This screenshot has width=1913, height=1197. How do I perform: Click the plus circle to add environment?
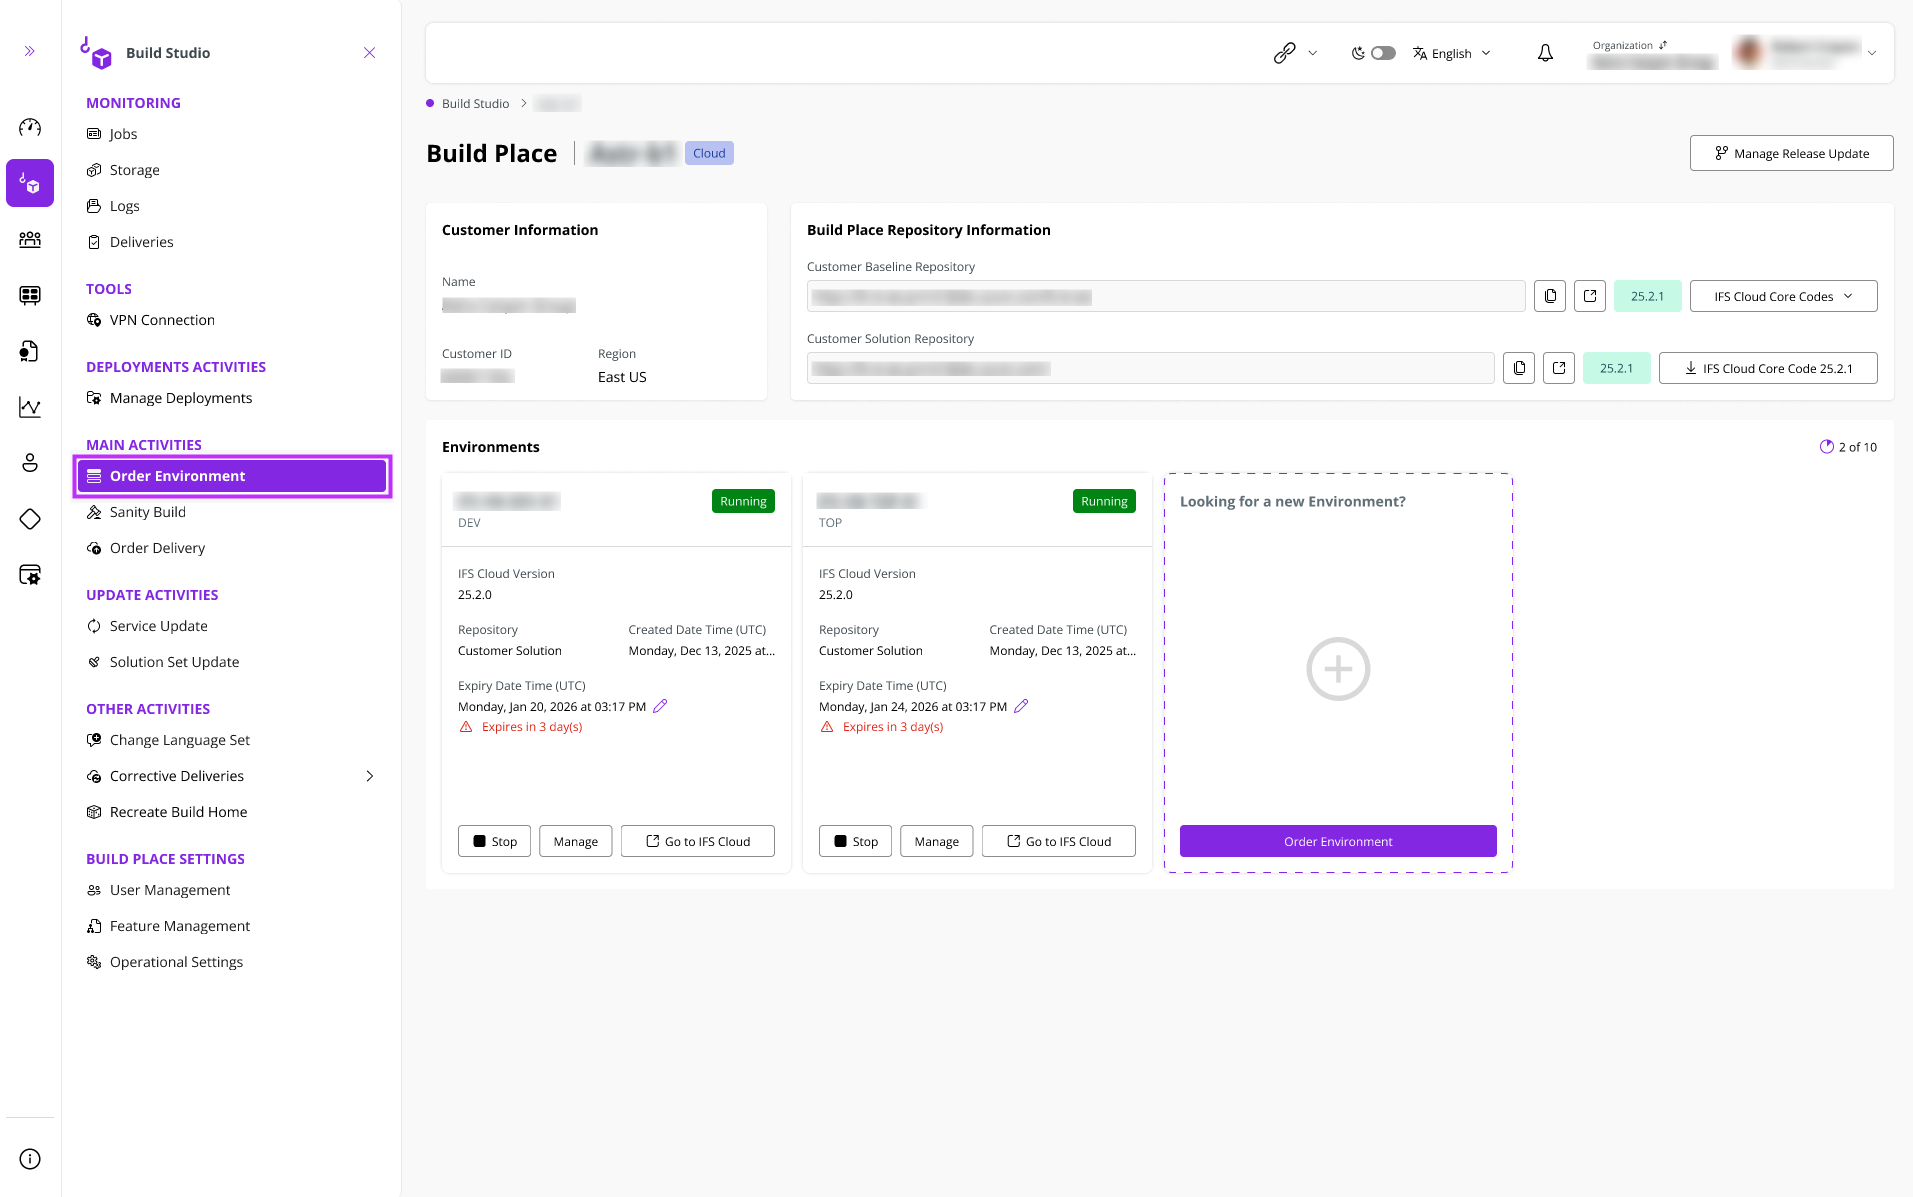coord(1338,669)
